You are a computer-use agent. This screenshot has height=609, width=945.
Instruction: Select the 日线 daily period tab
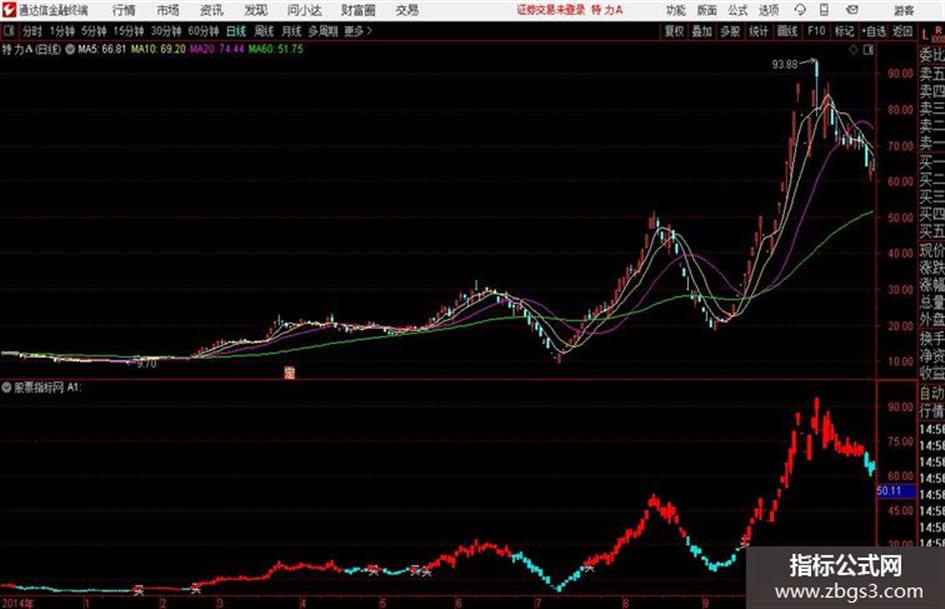click(x=236, y=31)
